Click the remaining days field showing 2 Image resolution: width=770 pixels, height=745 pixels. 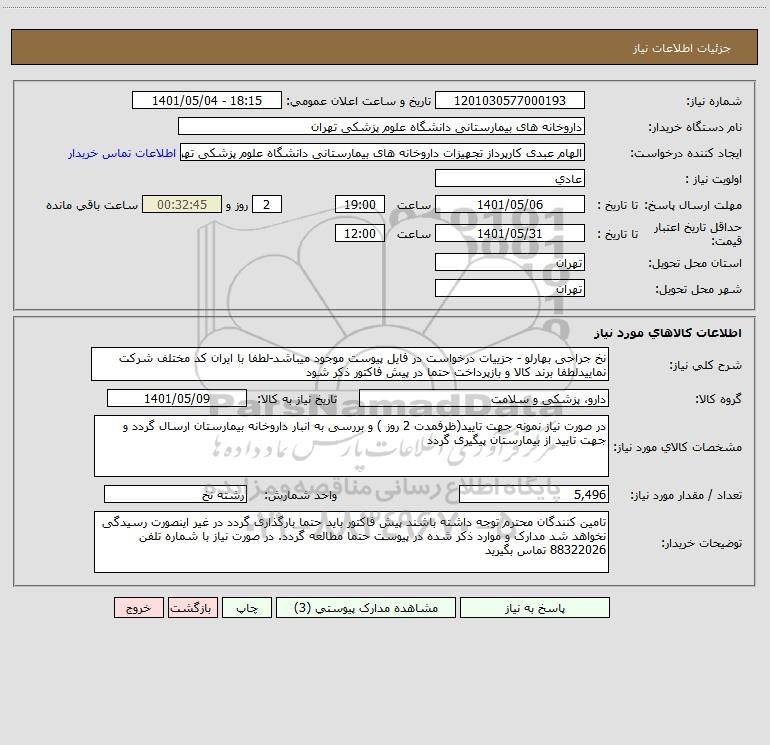point(267,205)
